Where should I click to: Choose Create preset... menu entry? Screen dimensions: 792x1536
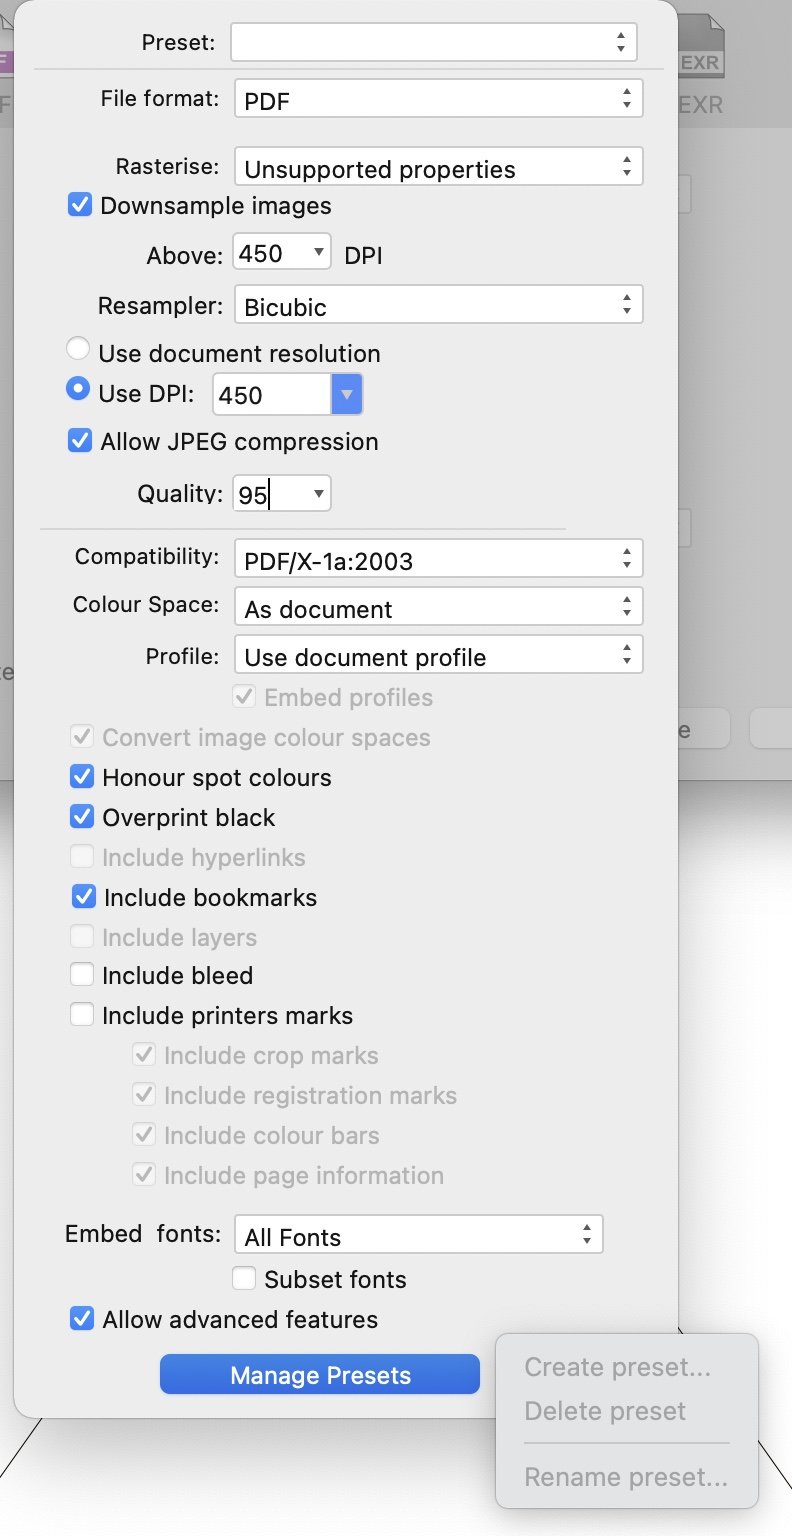pos(617,1367)
